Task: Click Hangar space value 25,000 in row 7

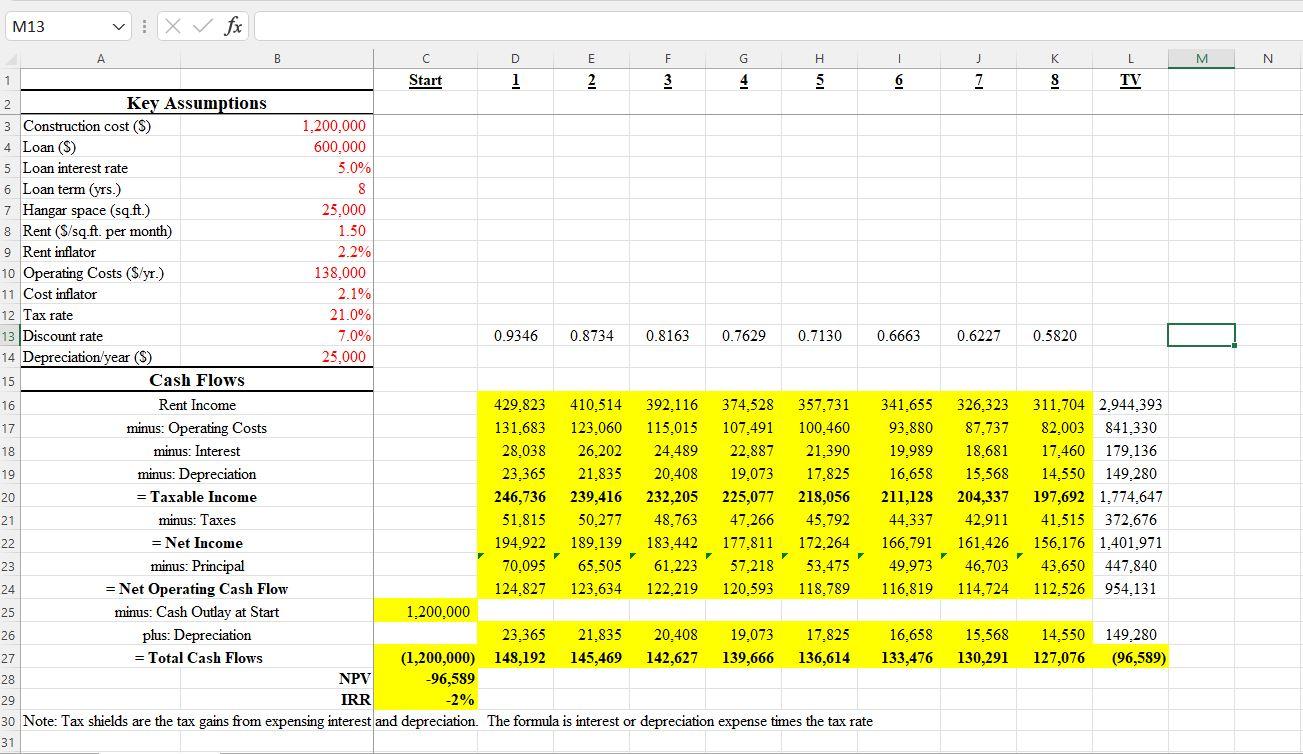Action: pos(343,210)
